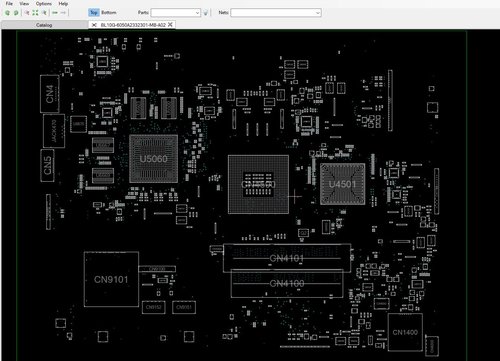500x361 pixels.
Task: Open the Options menu
Action: tap(44, 3)
